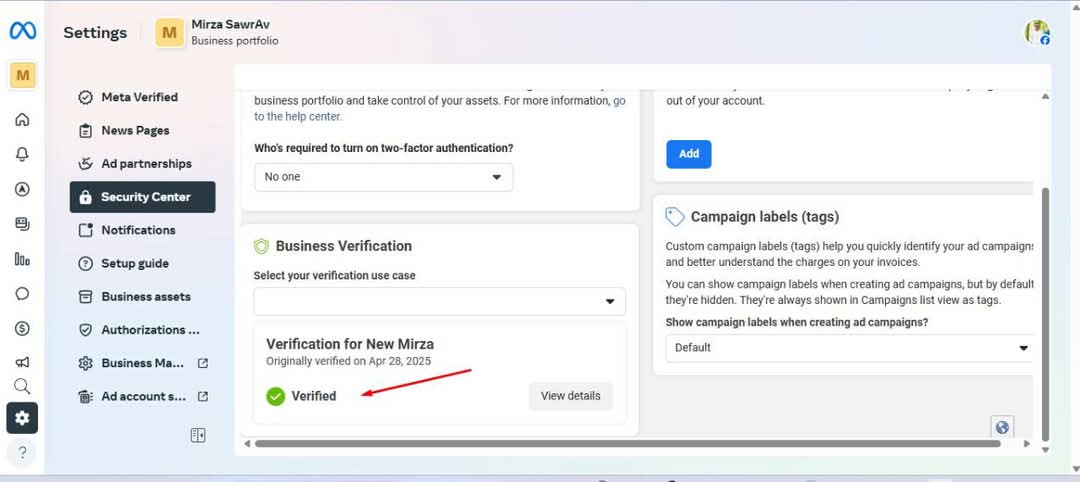1080x482 pixels.
Task: Open the yellow M portfolio tile in rail
Action: 23,75
